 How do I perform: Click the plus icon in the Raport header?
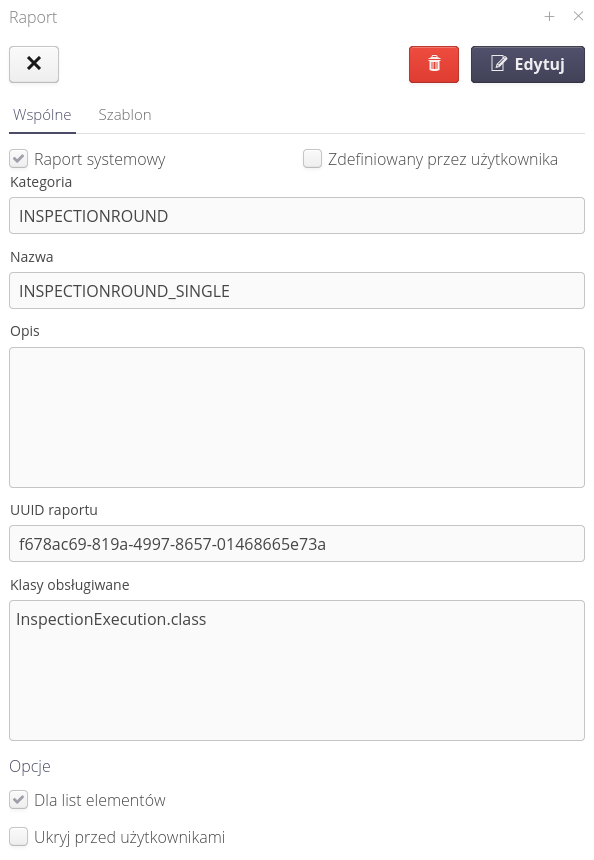(x=549, y=17)
